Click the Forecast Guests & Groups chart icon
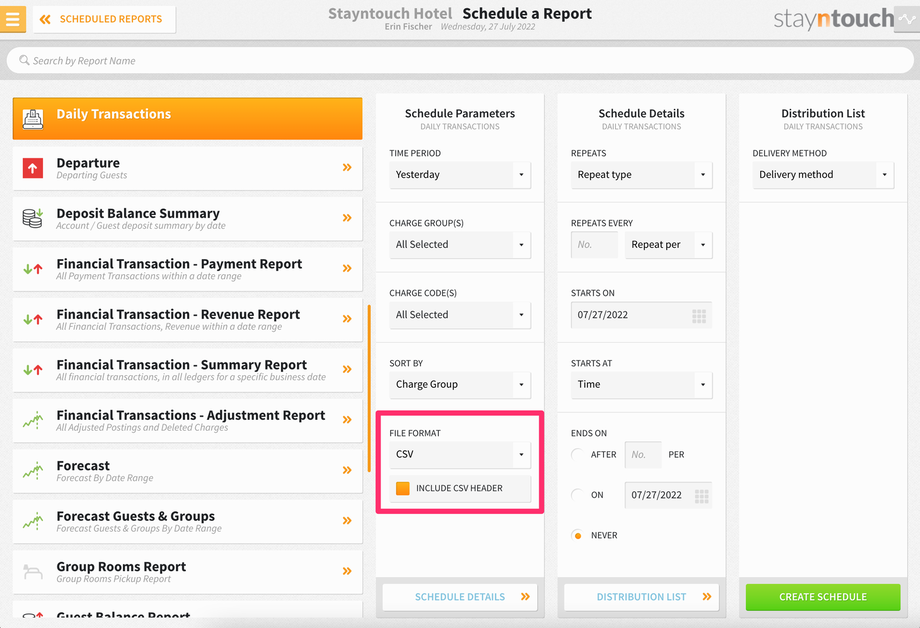920x628 pixels. [33, 521]
